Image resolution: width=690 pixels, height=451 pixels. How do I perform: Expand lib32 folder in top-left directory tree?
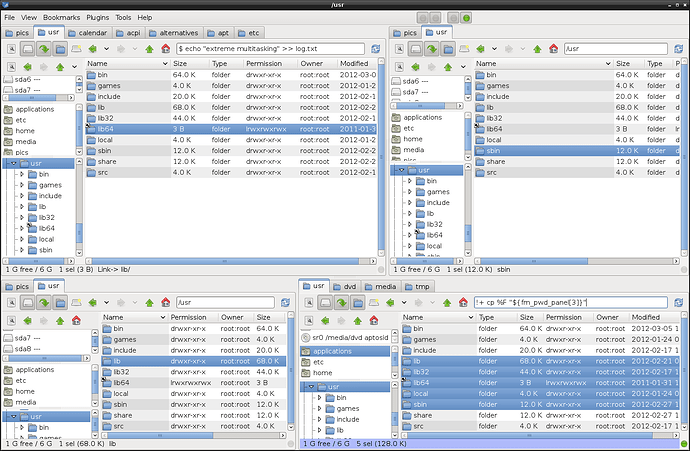(22, 217)
